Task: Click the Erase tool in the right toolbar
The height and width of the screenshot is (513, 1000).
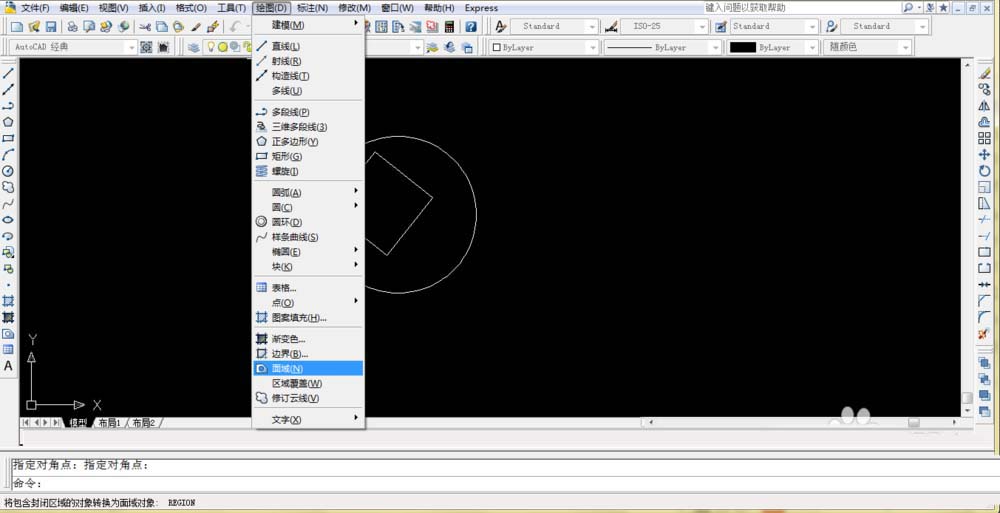Action: [985, 73]
